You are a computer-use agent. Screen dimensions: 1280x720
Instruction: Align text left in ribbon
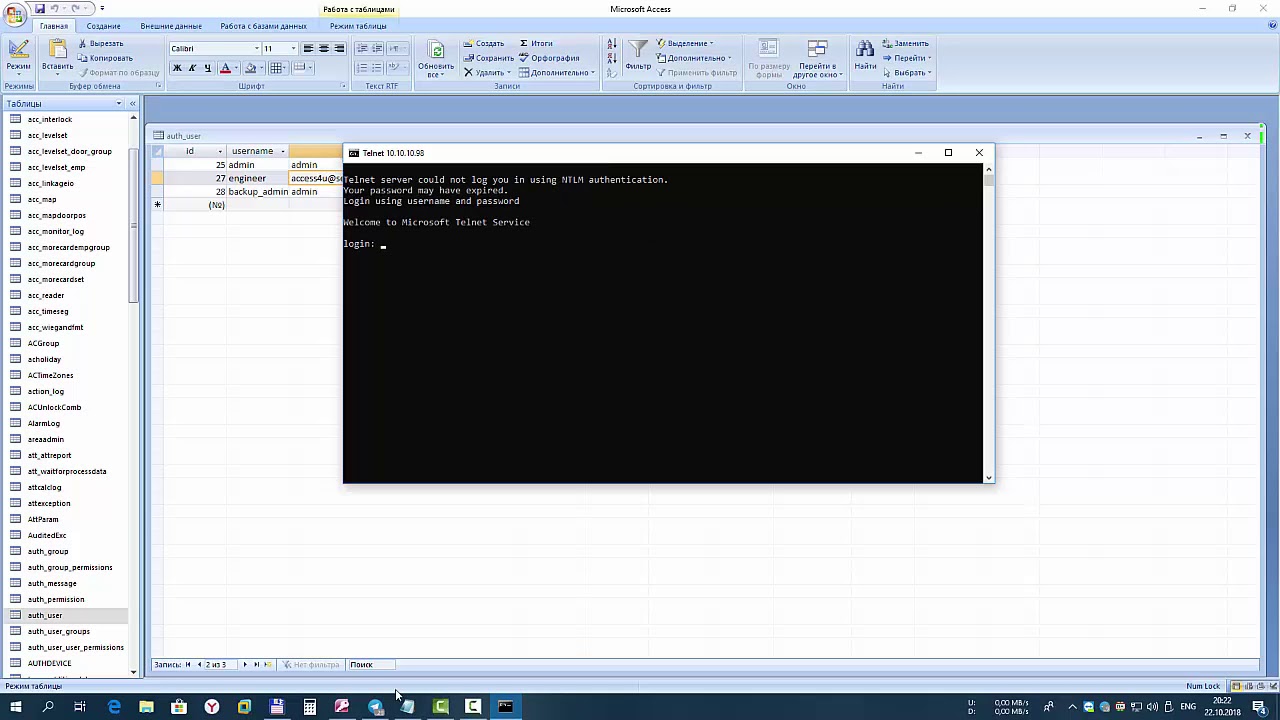point(308,48)
